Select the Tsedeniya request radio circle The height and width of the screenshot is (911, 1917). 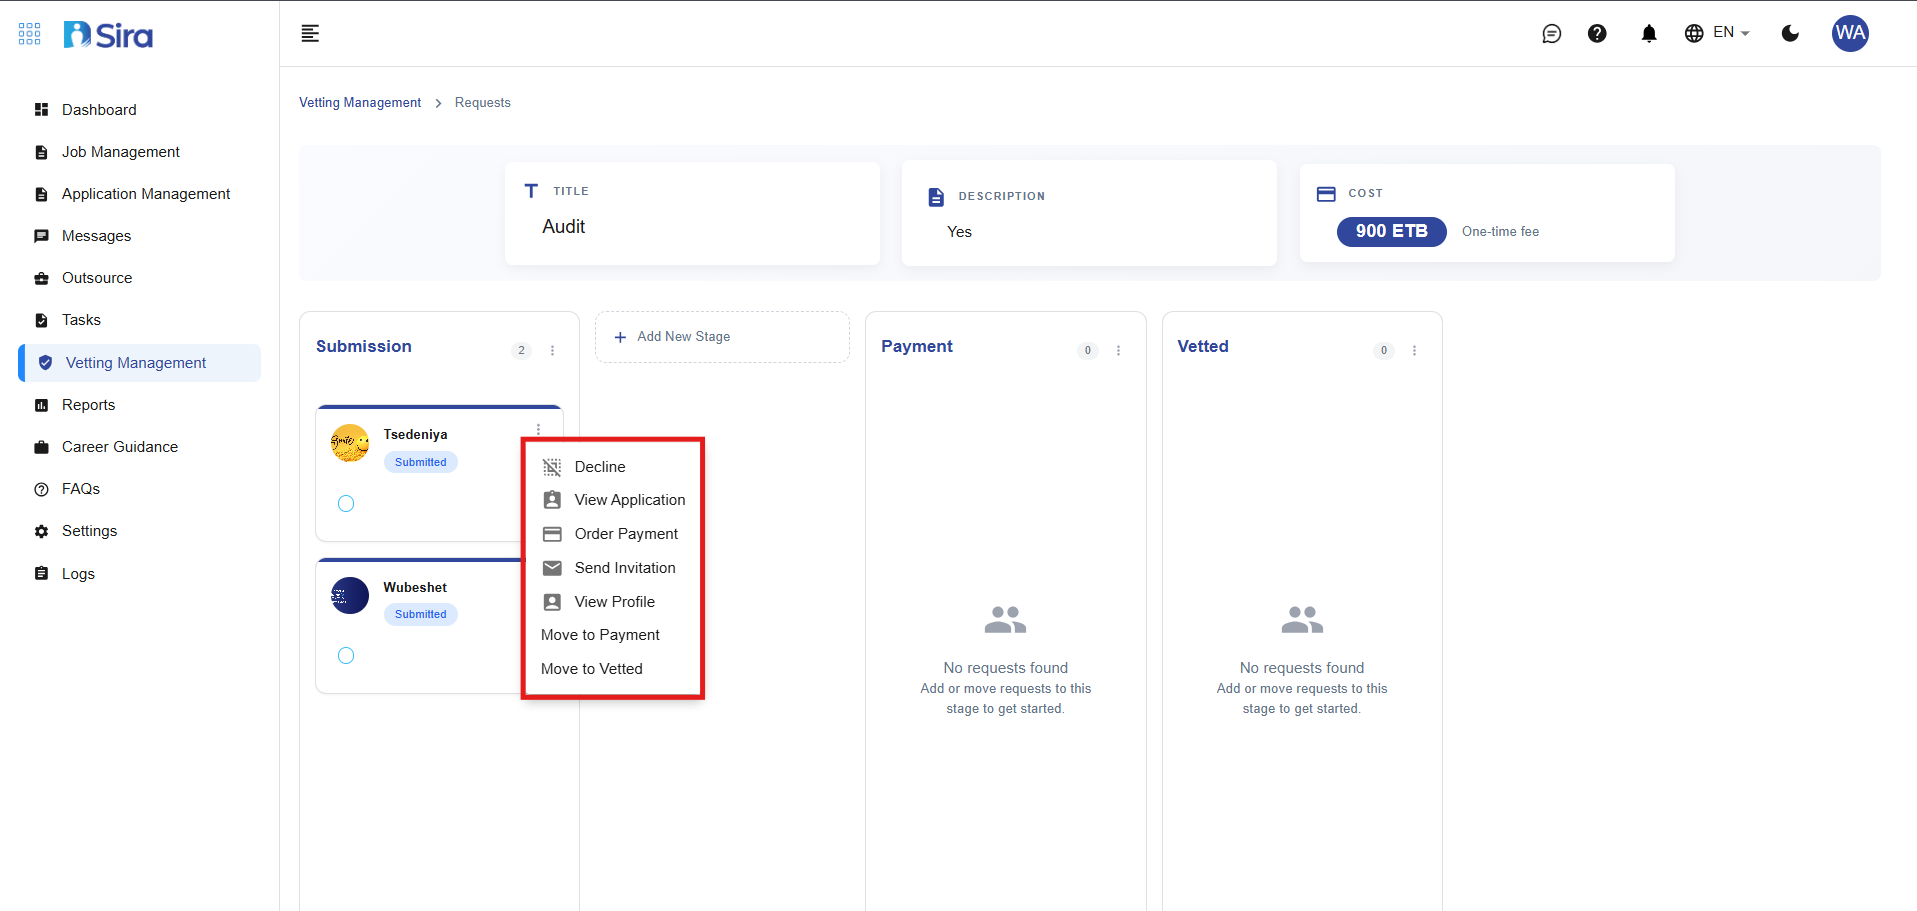pos(346,504)
